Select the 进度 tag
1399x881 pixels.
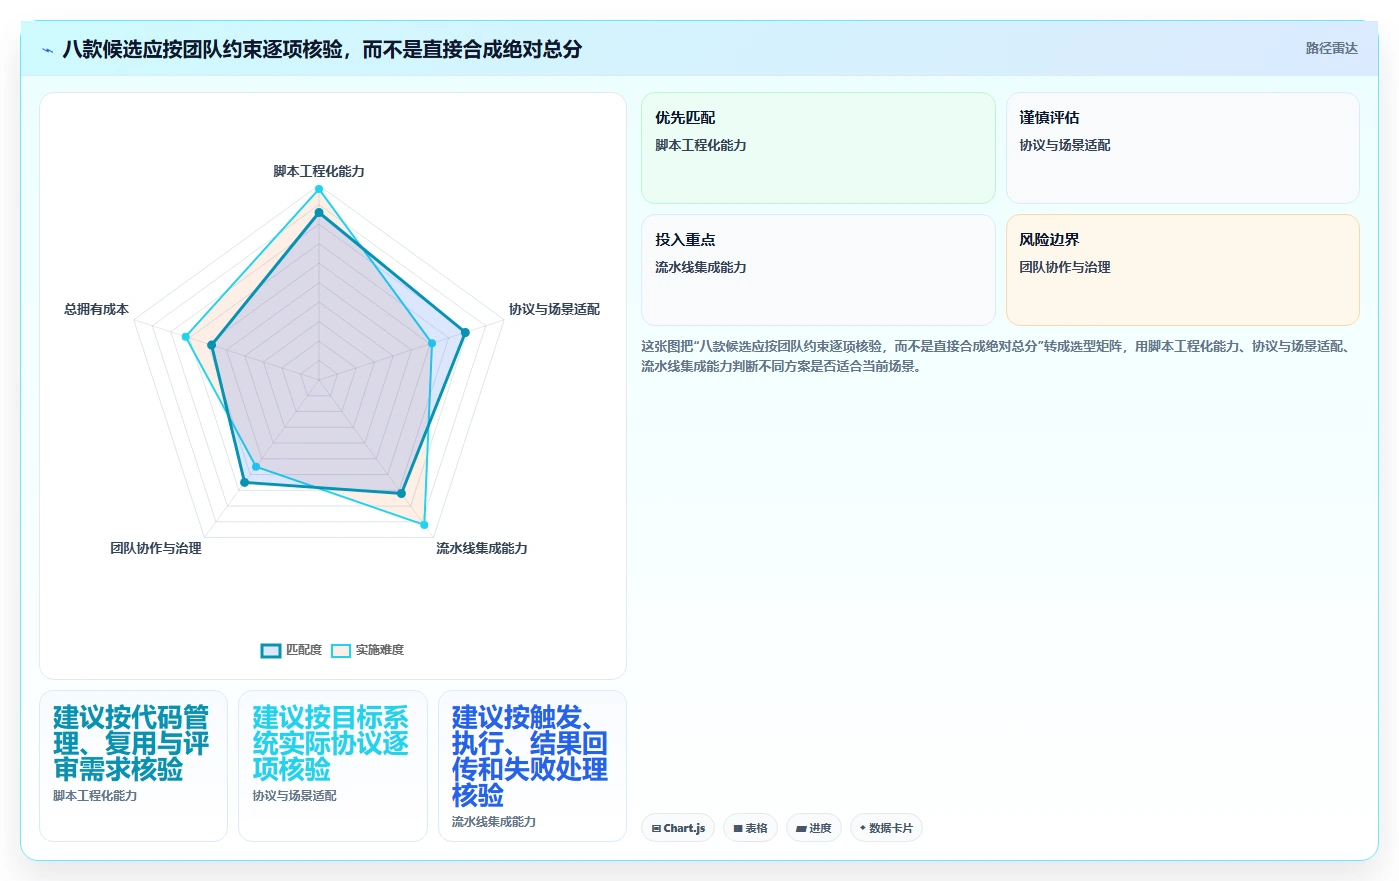point(814,828)
